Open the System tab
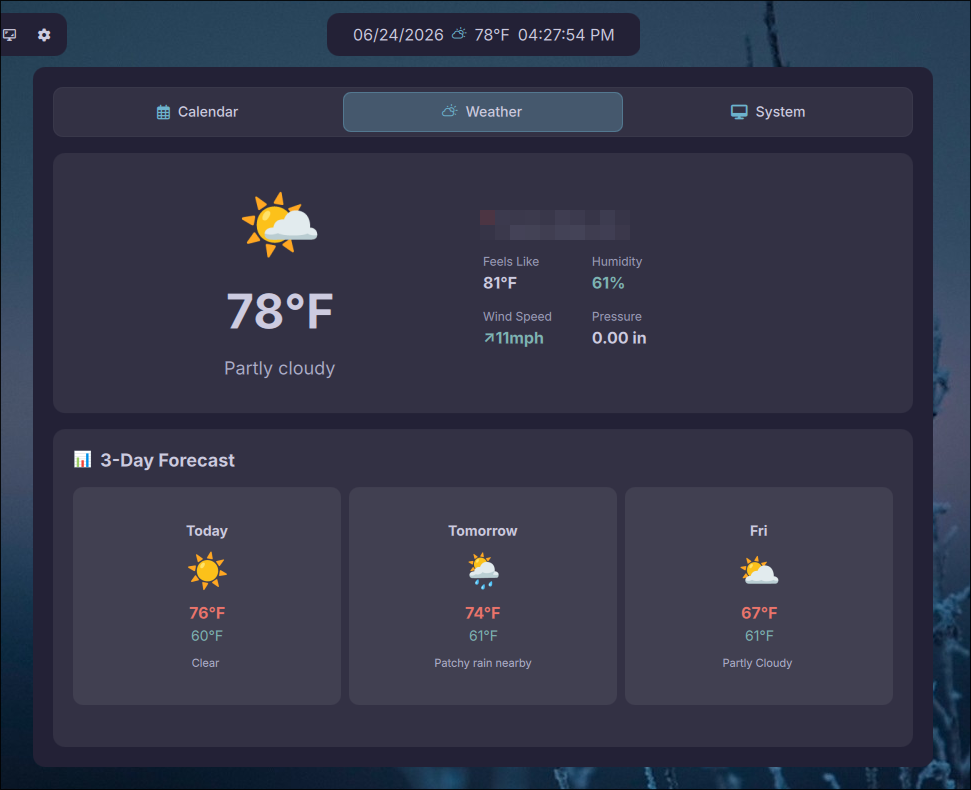971x790 pixels. point(768,112)
